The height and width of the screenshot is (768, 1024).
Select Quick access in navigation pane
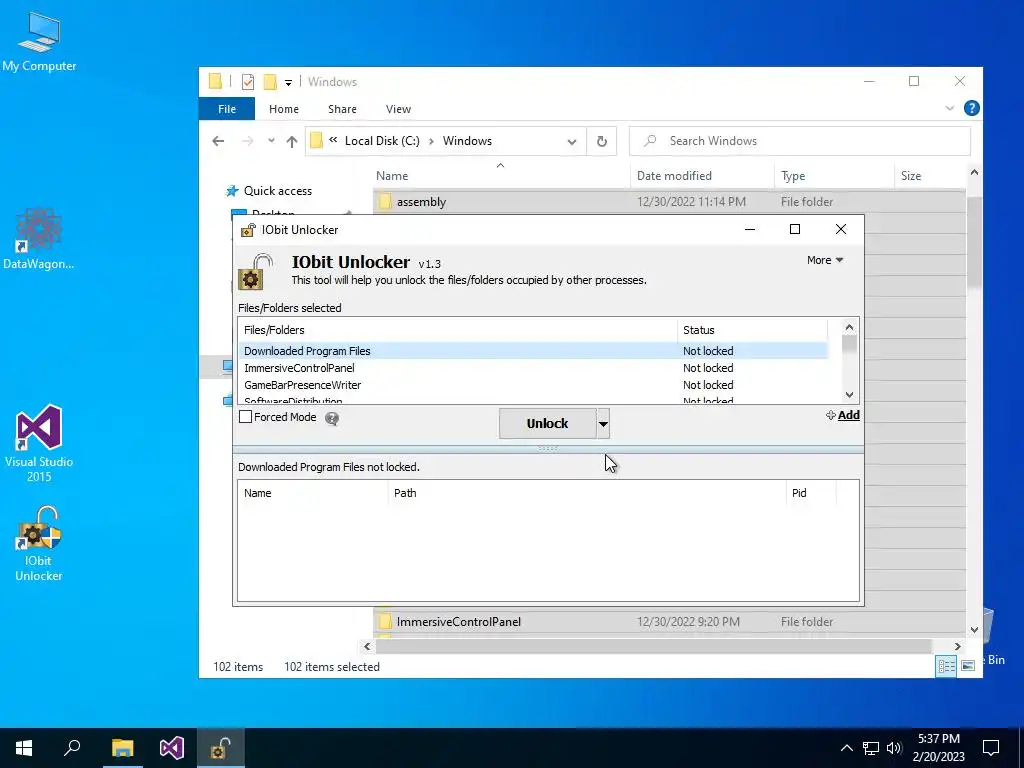[278, 191]
